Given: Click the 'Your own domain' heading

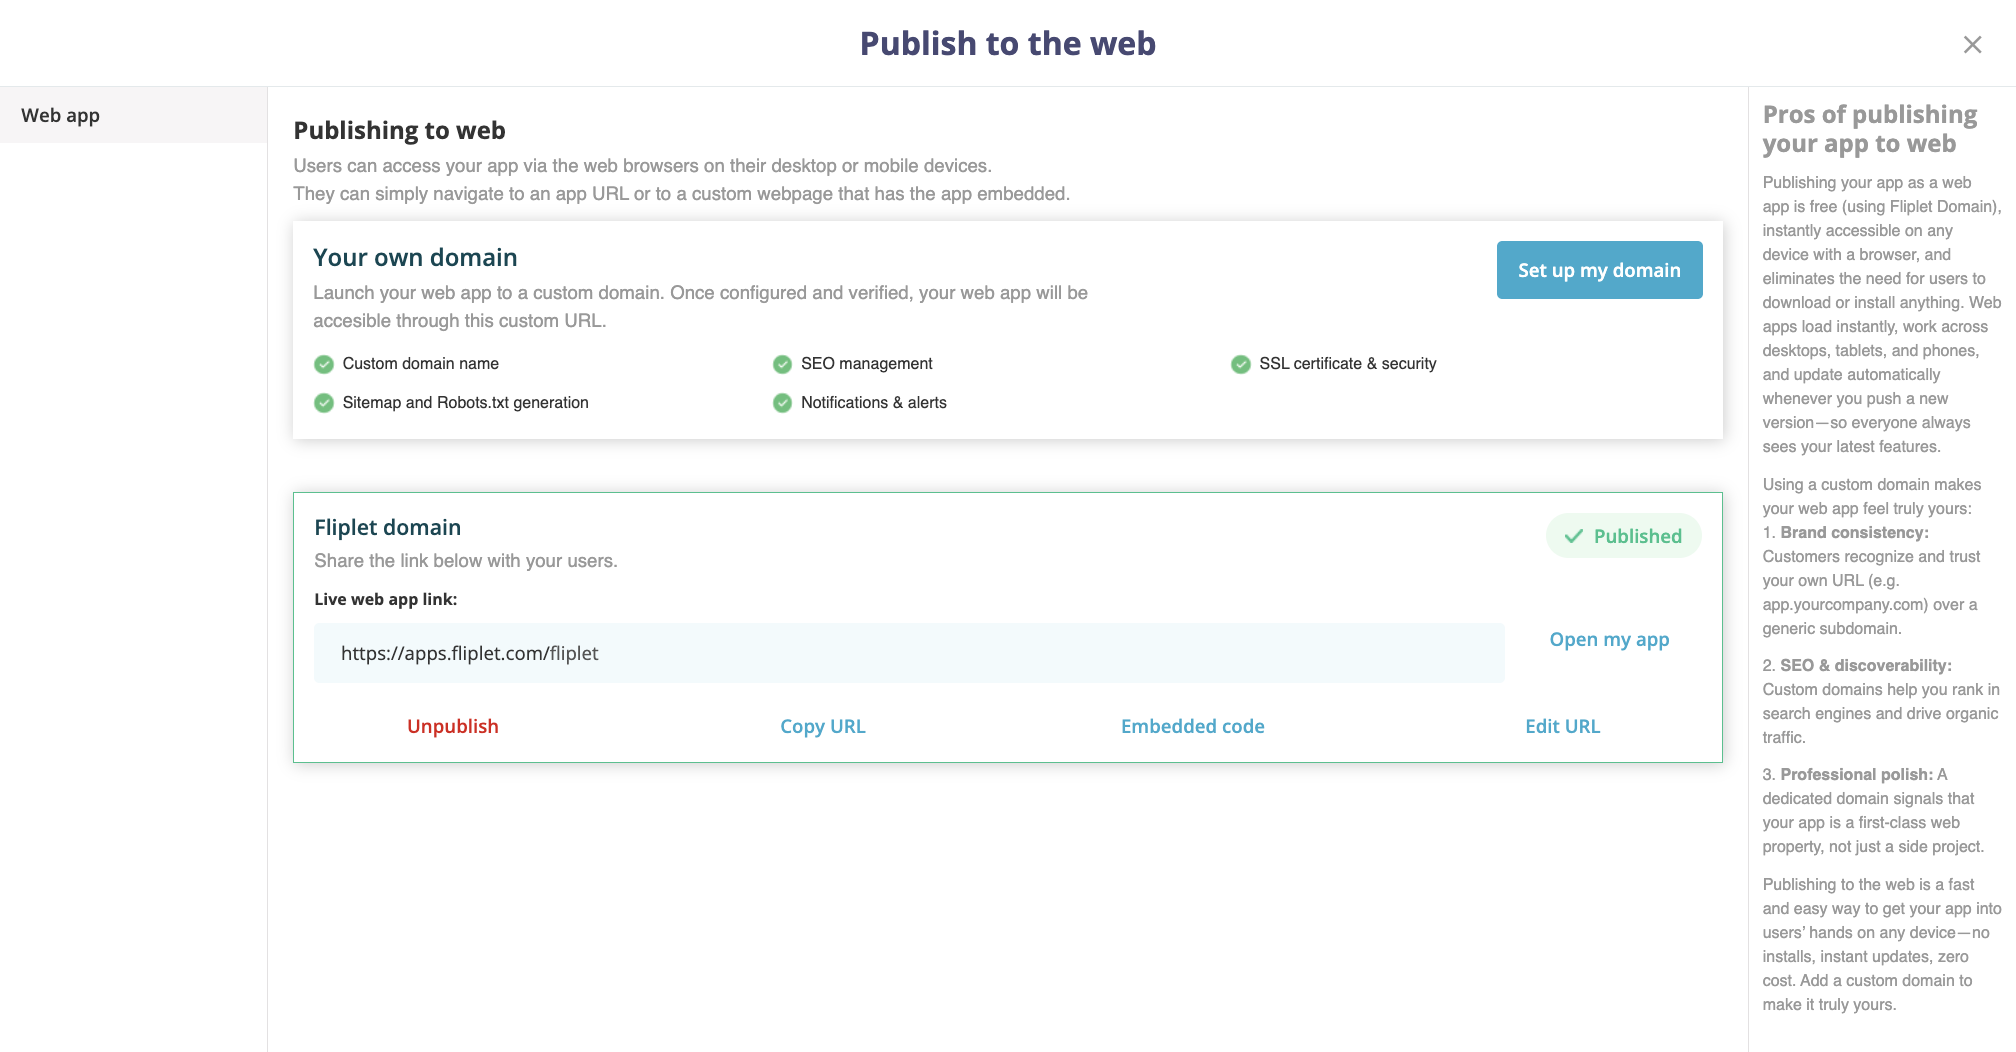Looking at the screenshot, I should click(x=415, y=258).
